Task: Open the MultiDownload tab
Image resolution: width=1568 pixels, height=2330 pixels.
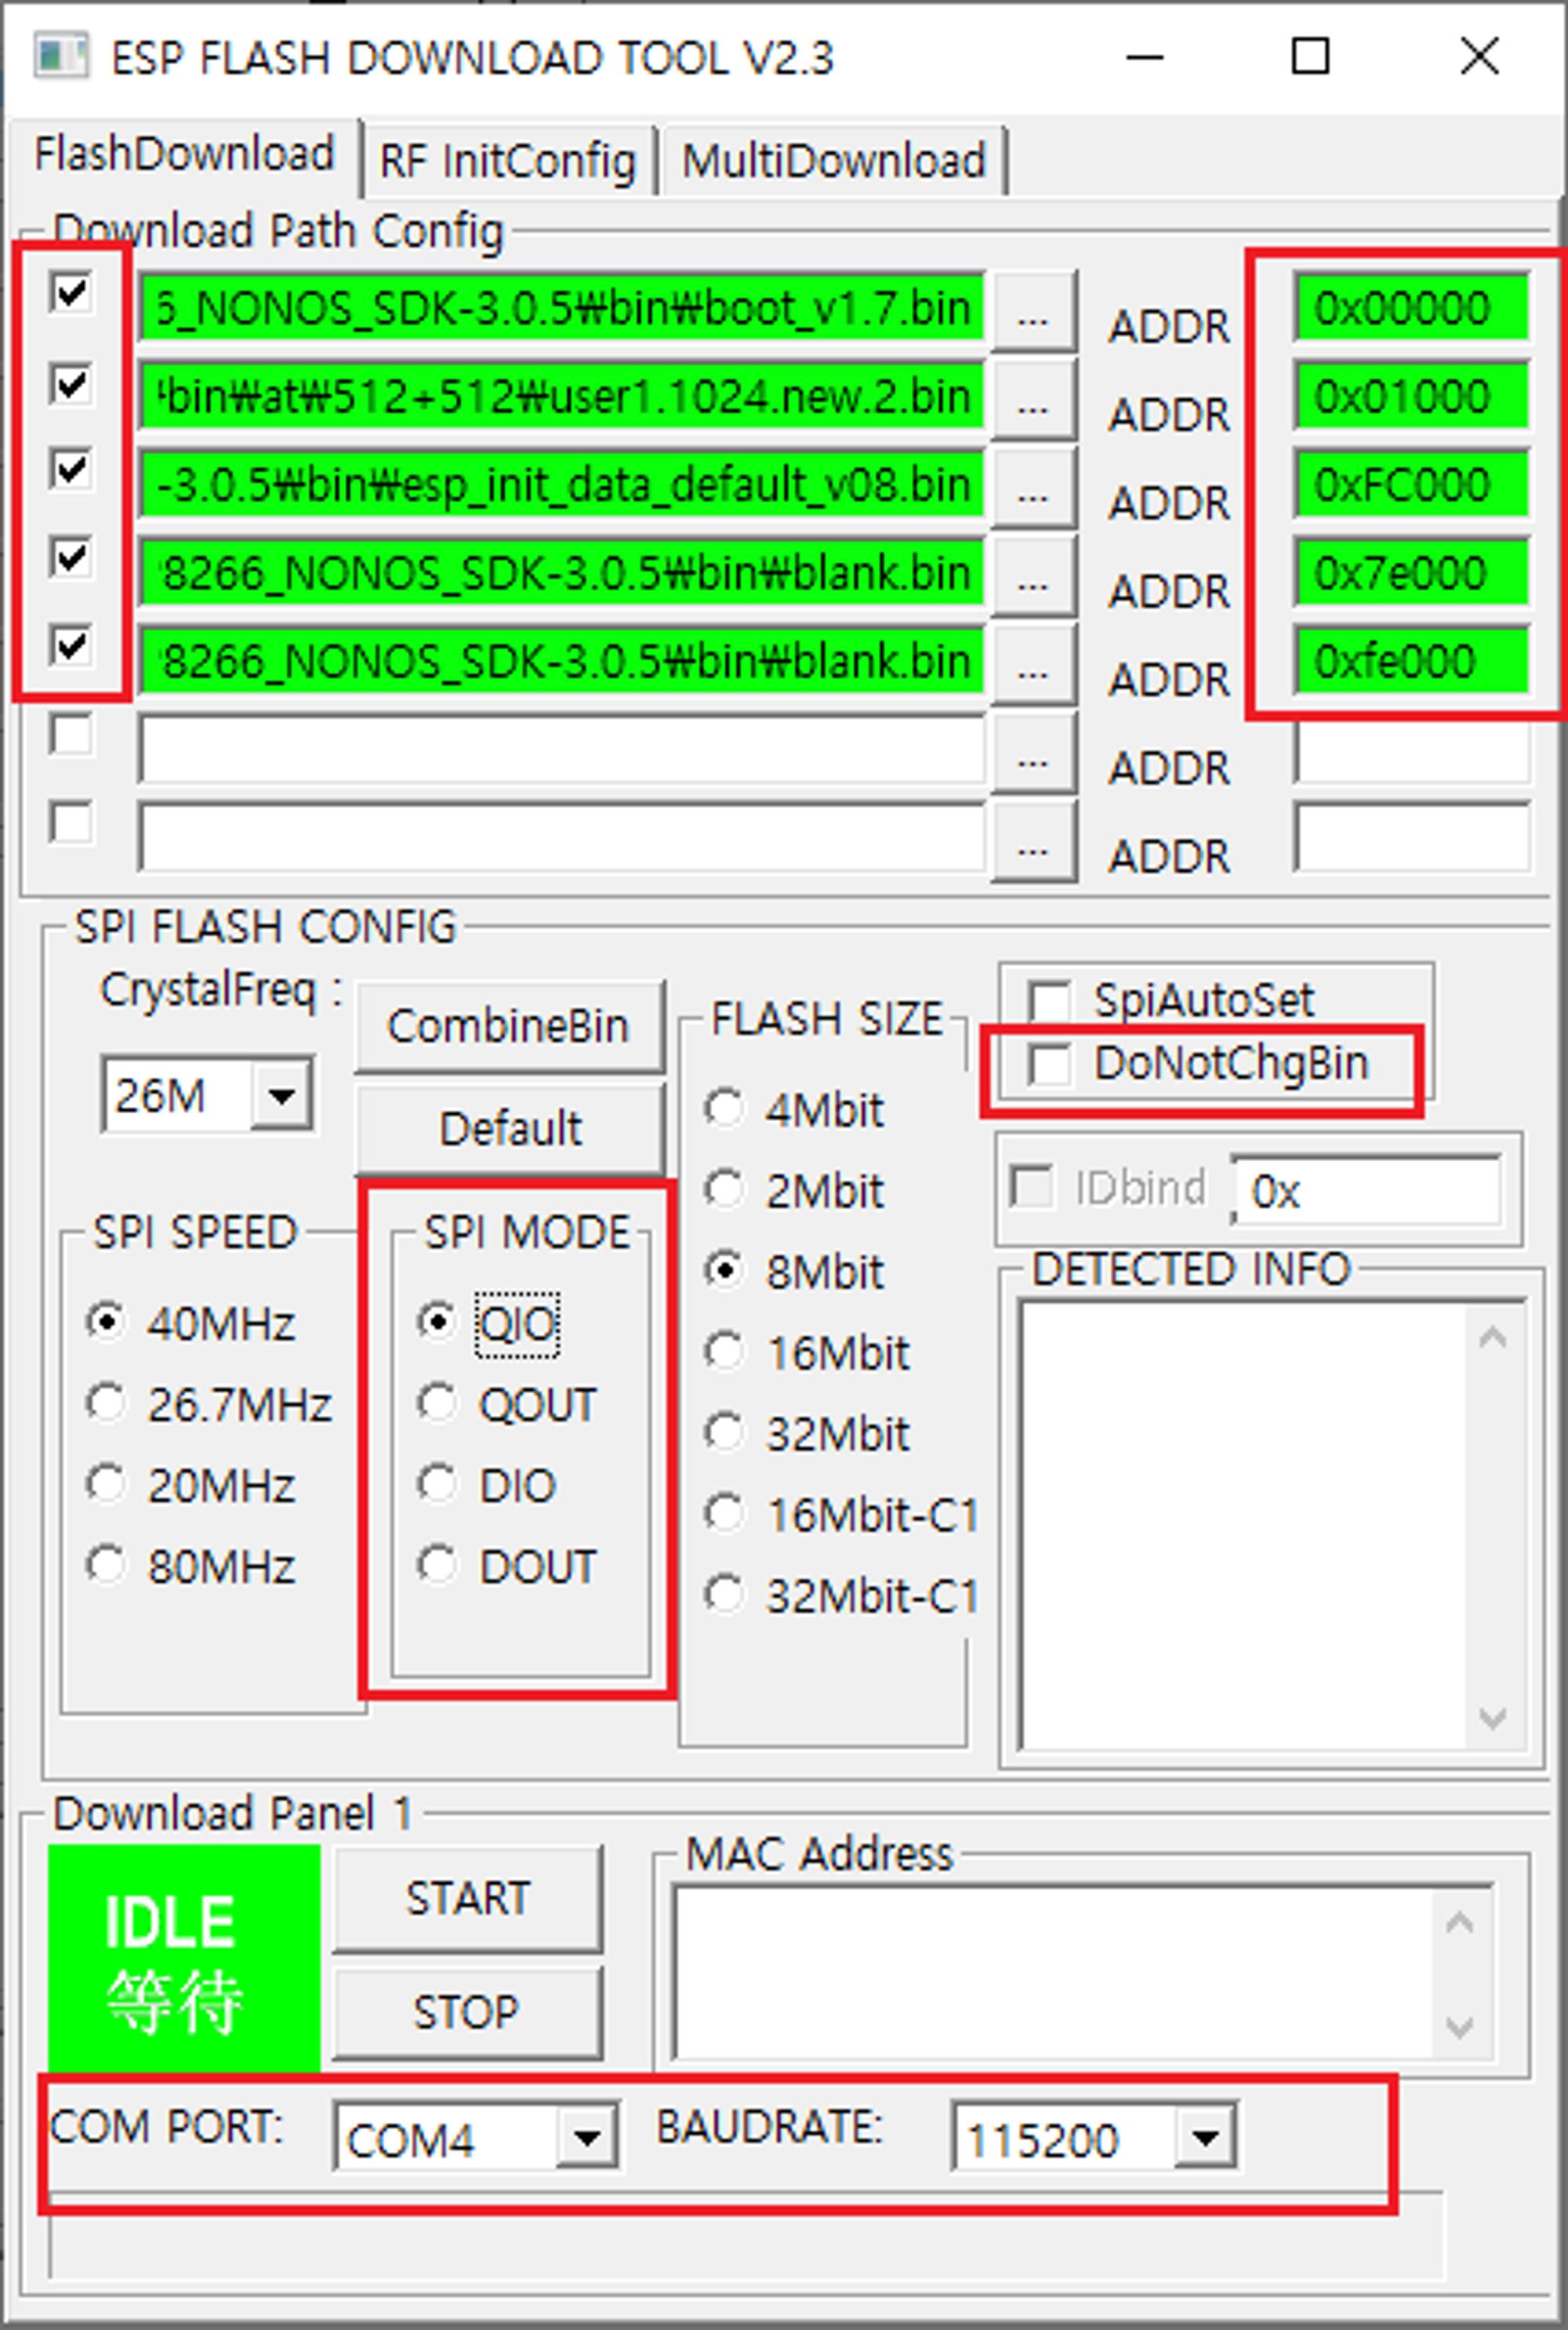Action: pos(833,161)
